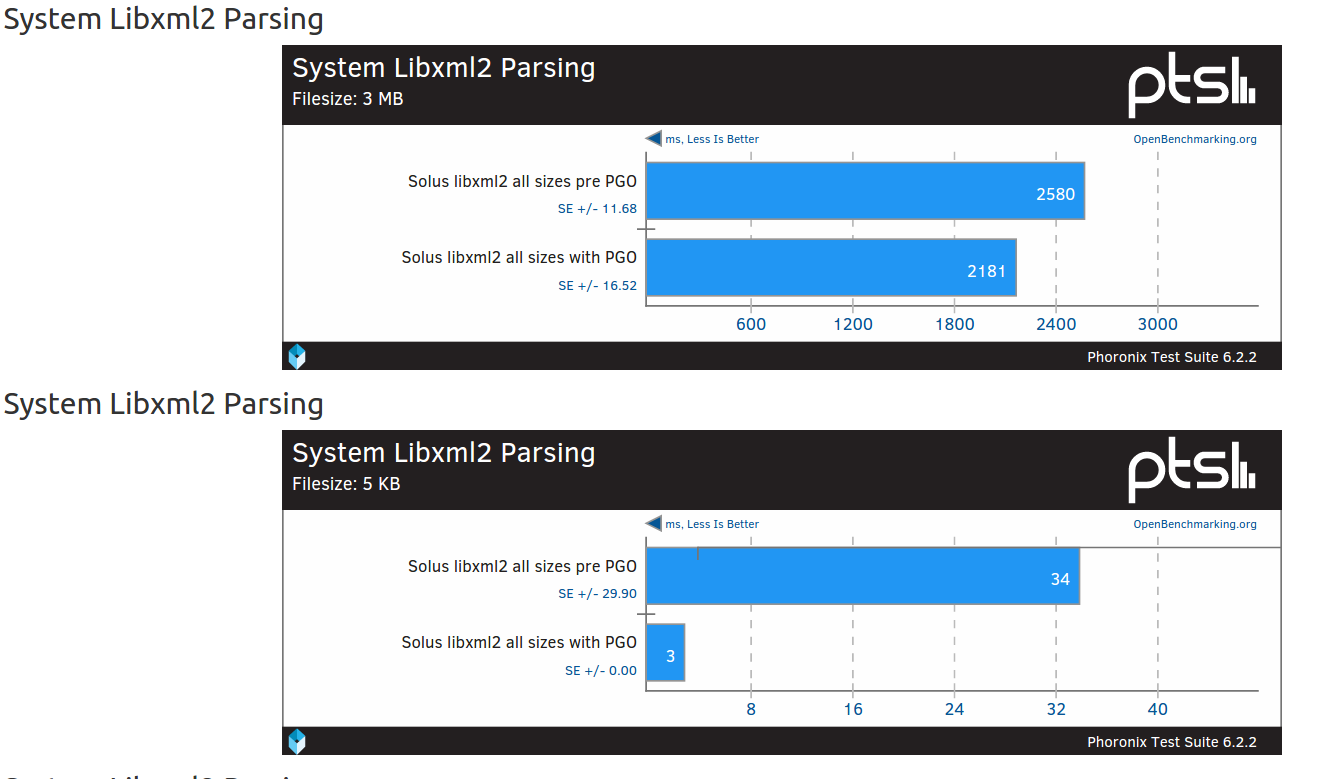This screenshot has height=779, width=1334.
Task: Click the 'Filesize: 3 MB' subtitle
Action: click(x=347, y=99)
